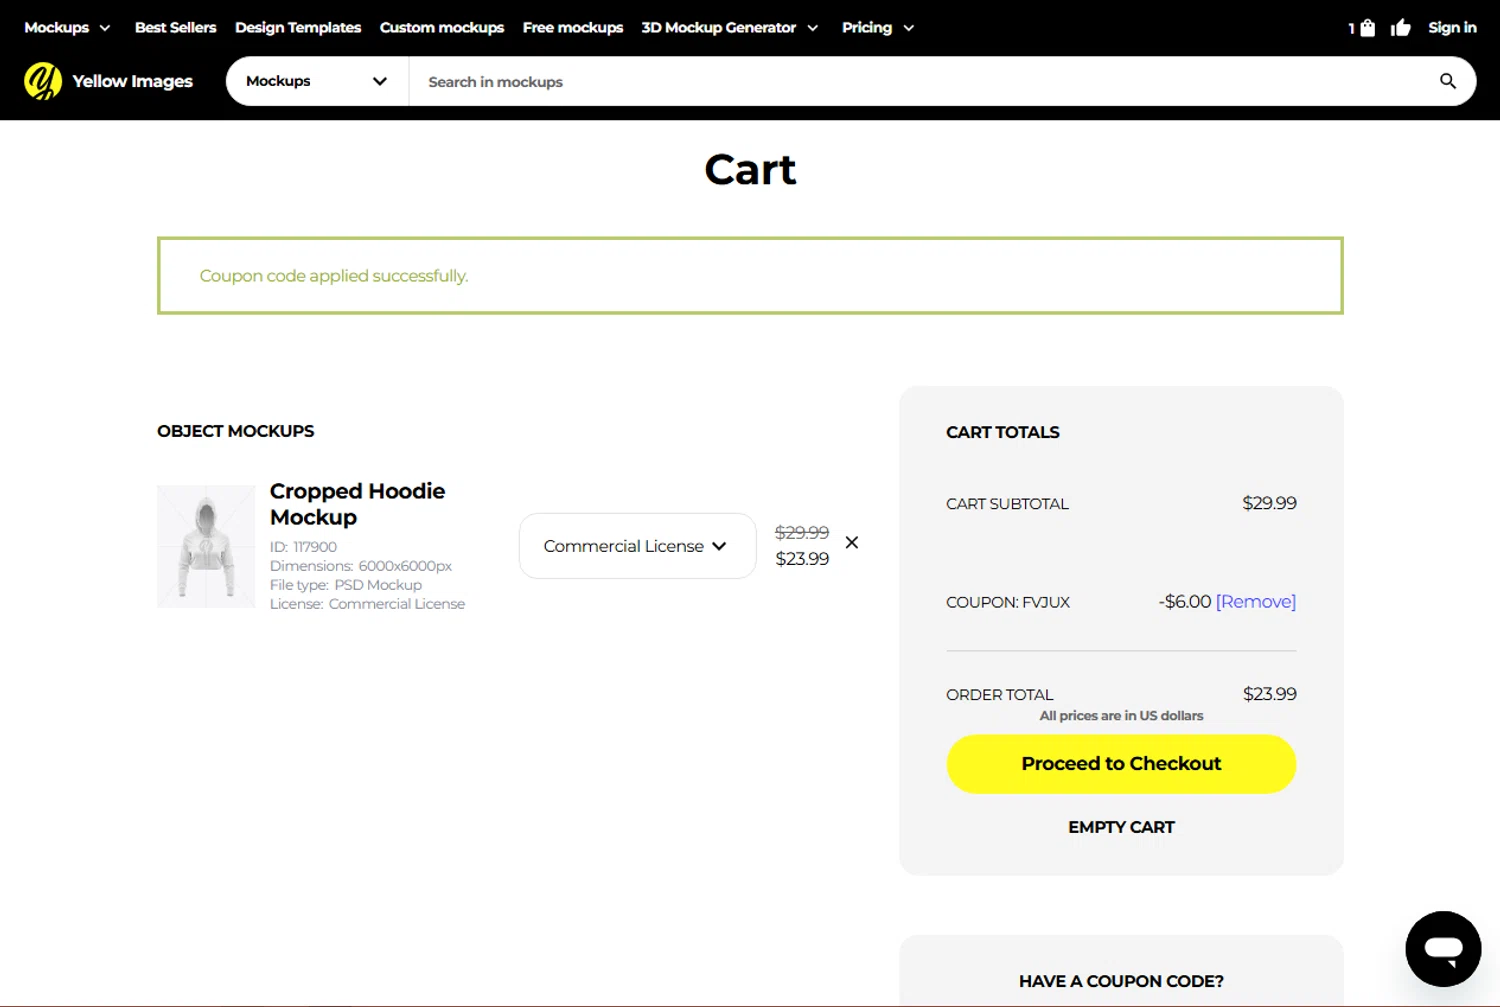This screenshot has width=1500, height=1007.
Task: Click the crossed-out $29.99 item price
Action: click(802, 532)
